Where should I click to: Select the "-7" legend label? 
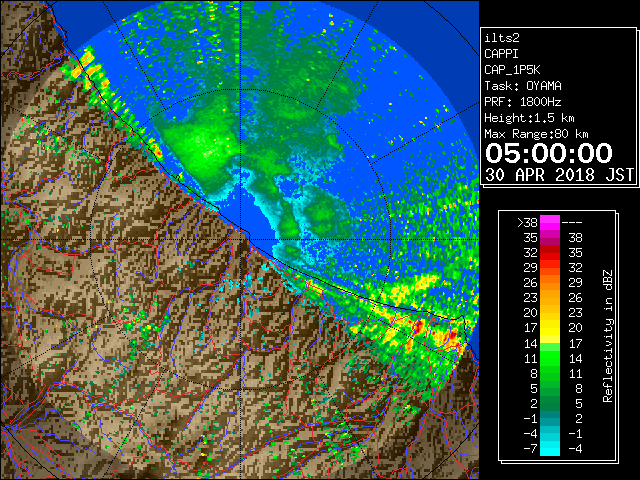[x=531, y=449]
